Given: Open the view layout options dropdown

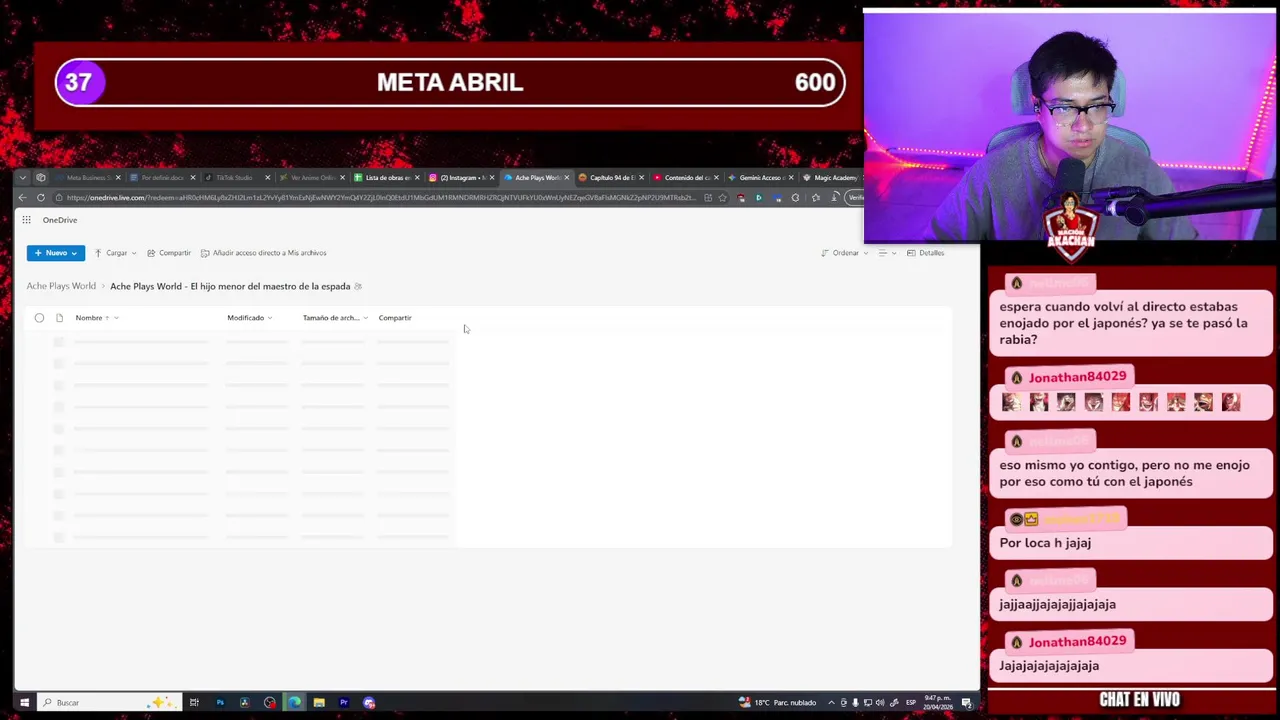Looking at the screenshot, I should 886,253.
